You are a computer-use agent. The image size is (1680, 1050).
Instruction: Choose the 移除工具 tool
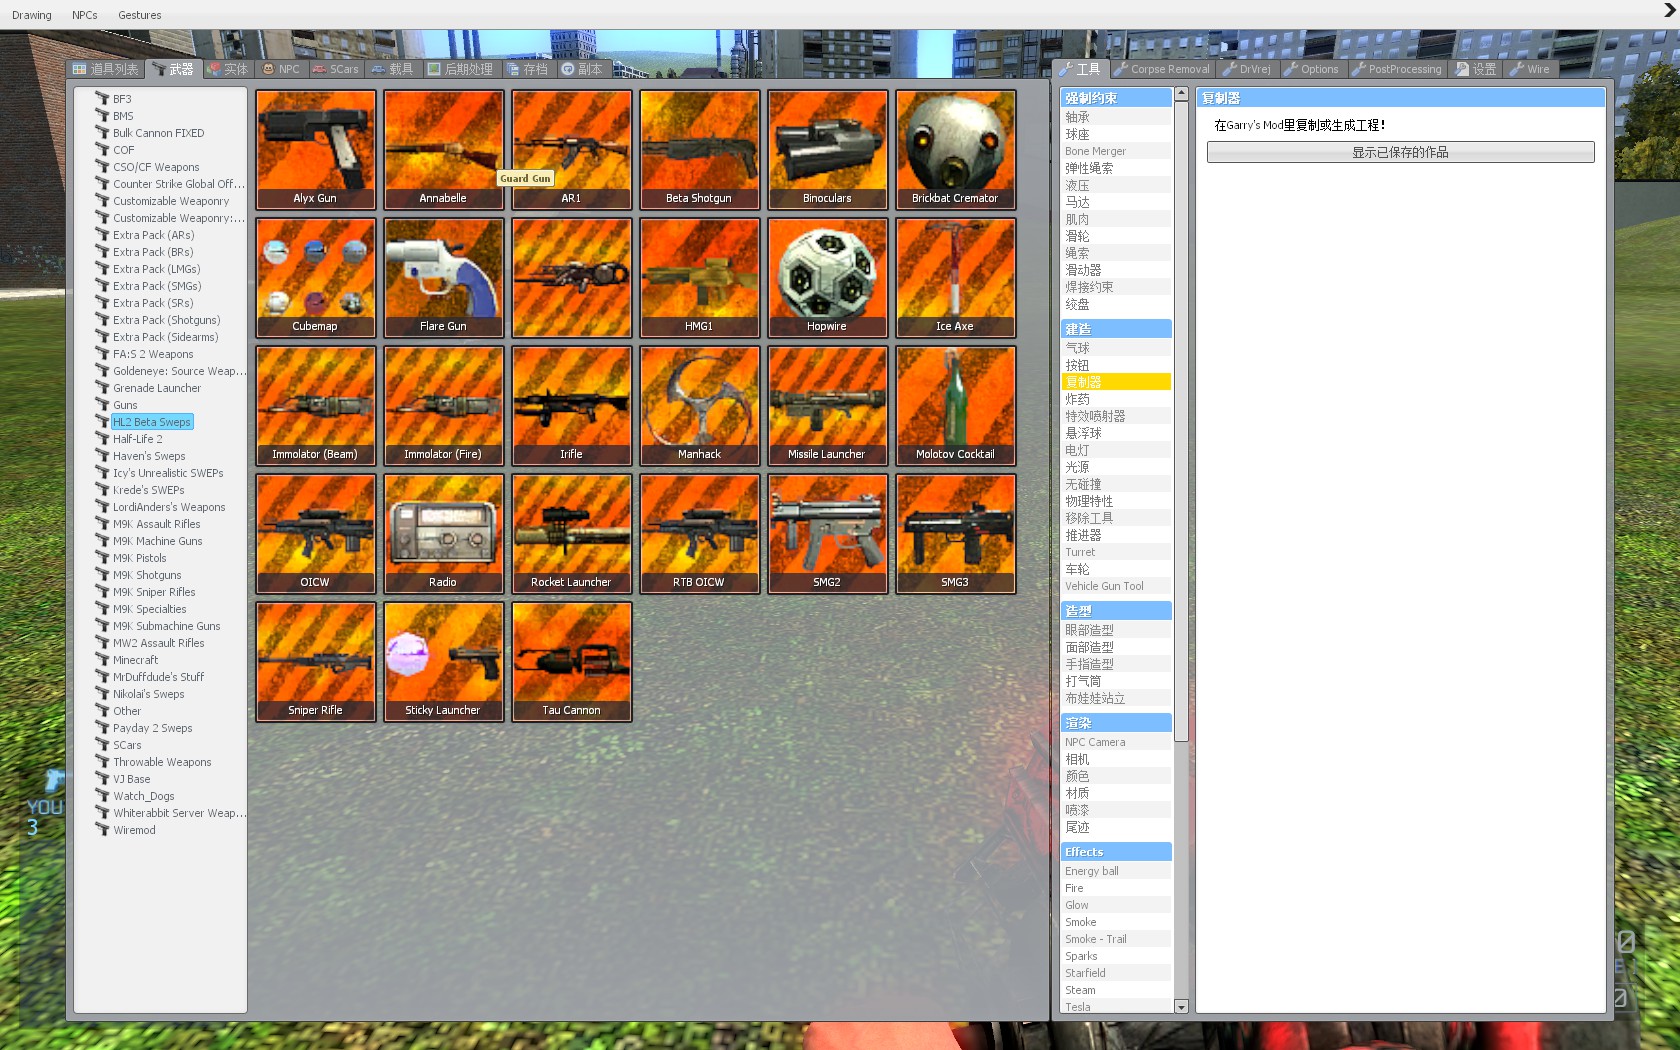1116,518
